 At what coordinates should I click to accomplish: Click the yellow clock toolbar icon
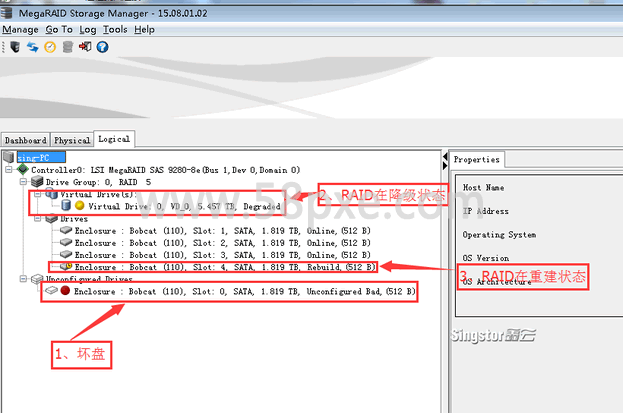[x=50, y=47]
